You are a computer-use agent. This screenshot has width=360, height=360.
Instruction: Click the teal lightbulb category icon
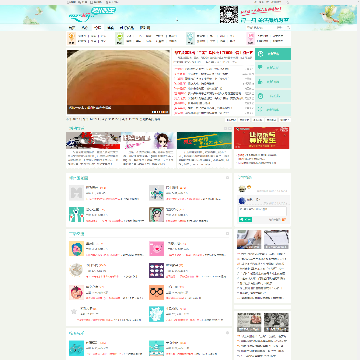click(190, 38)
